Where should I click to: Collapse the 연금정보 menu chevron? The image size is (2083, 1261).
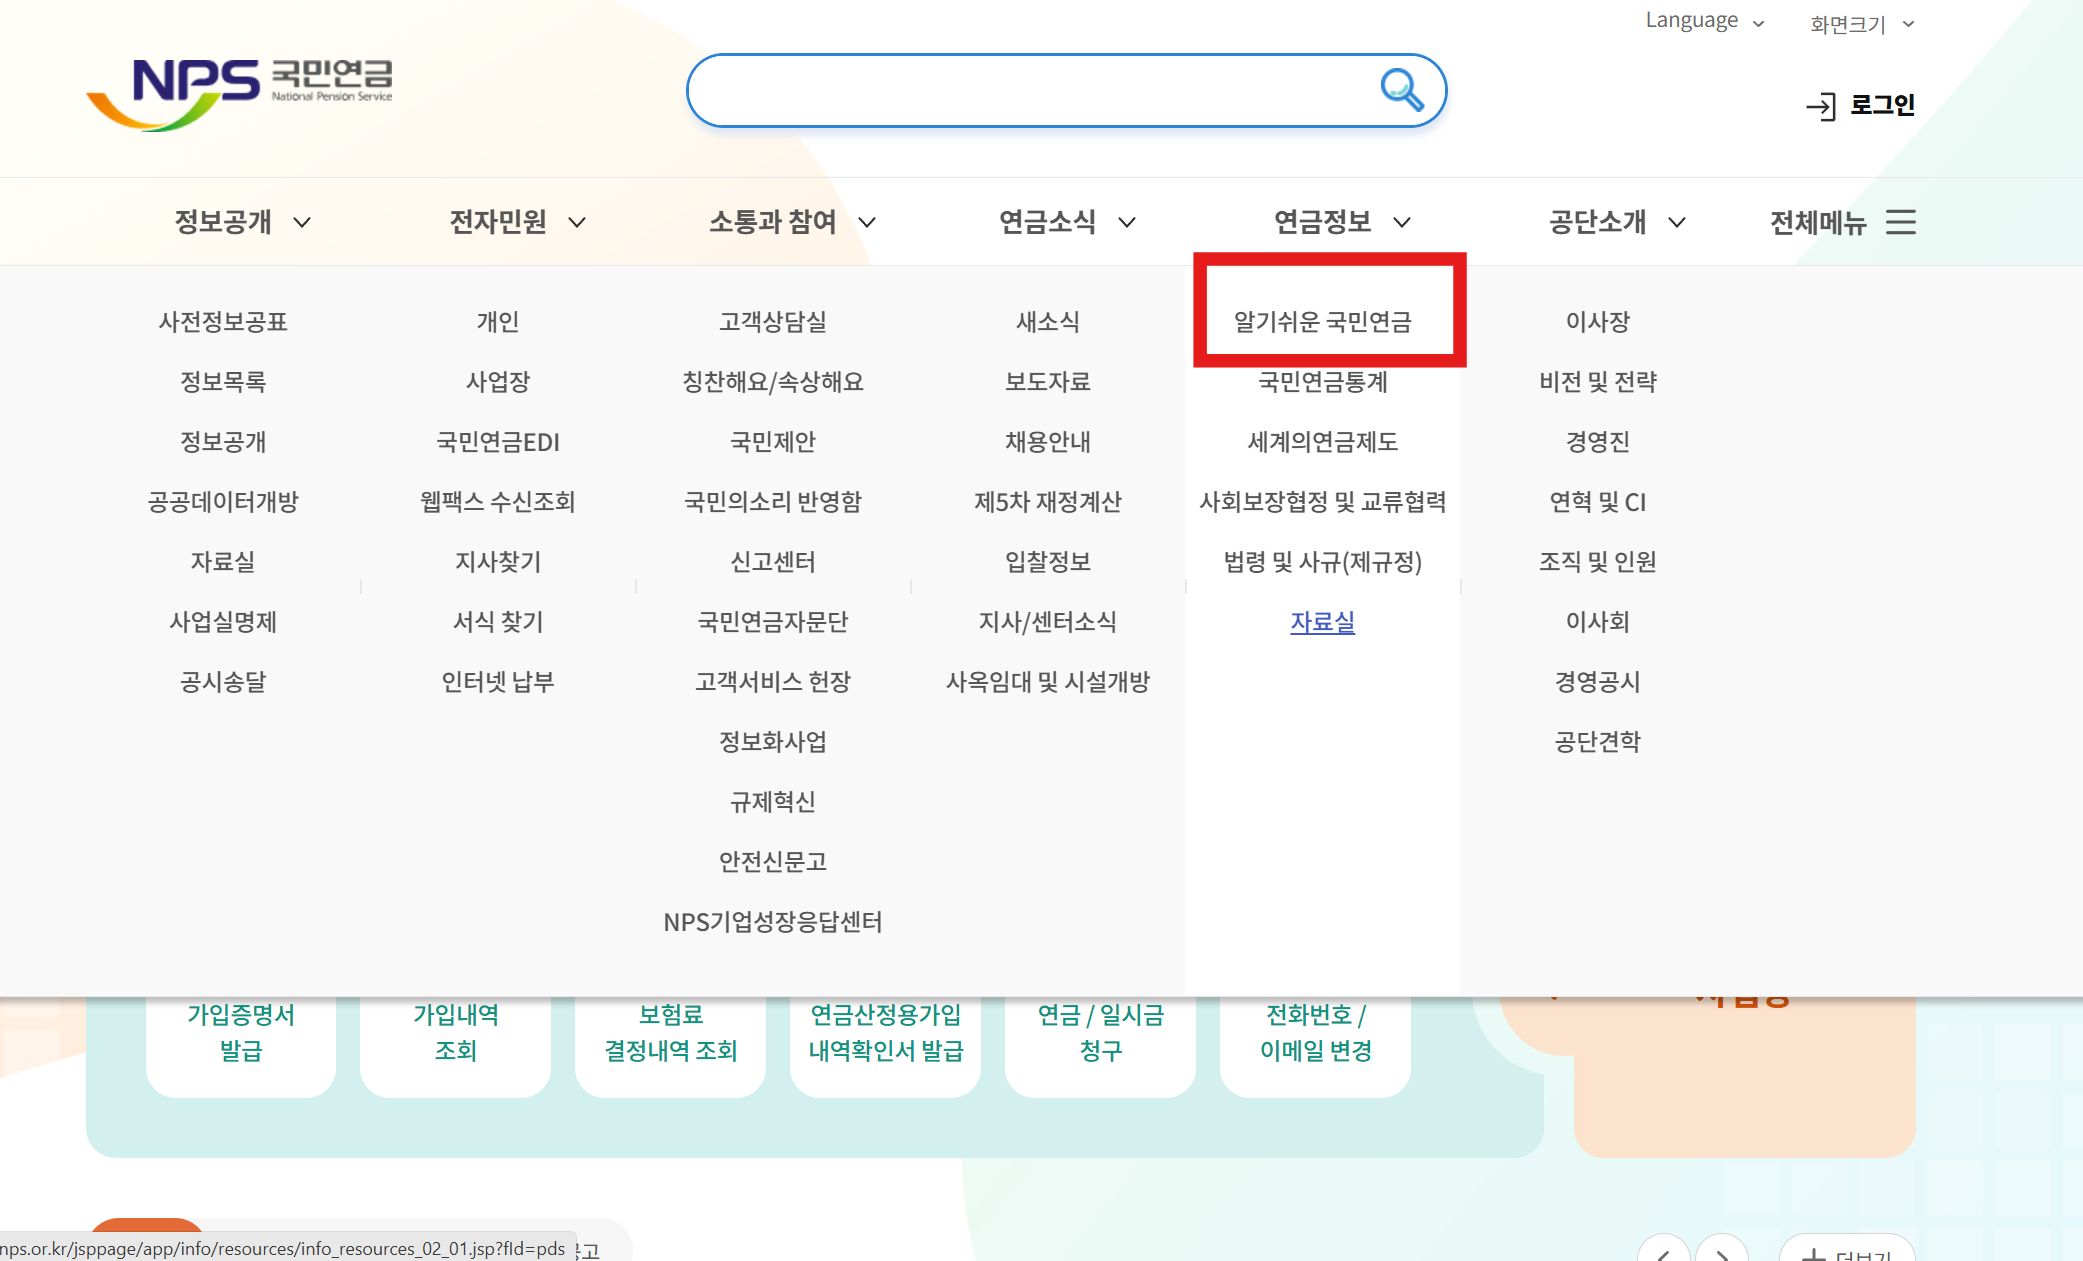(x=1402, y=222)
